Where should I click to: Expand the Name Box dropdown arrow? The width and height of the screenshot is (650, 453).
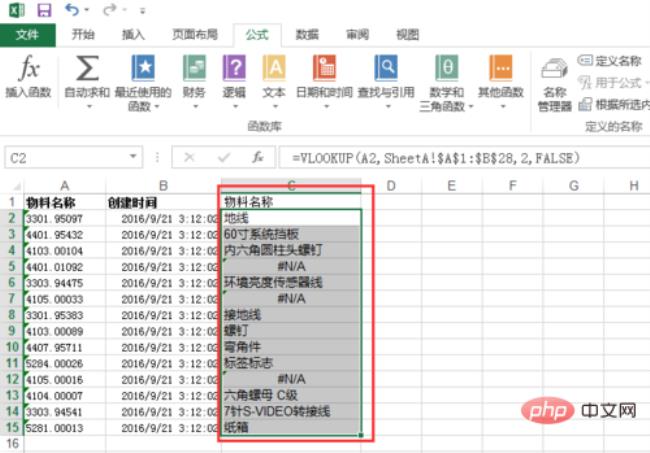coord(133,157)
